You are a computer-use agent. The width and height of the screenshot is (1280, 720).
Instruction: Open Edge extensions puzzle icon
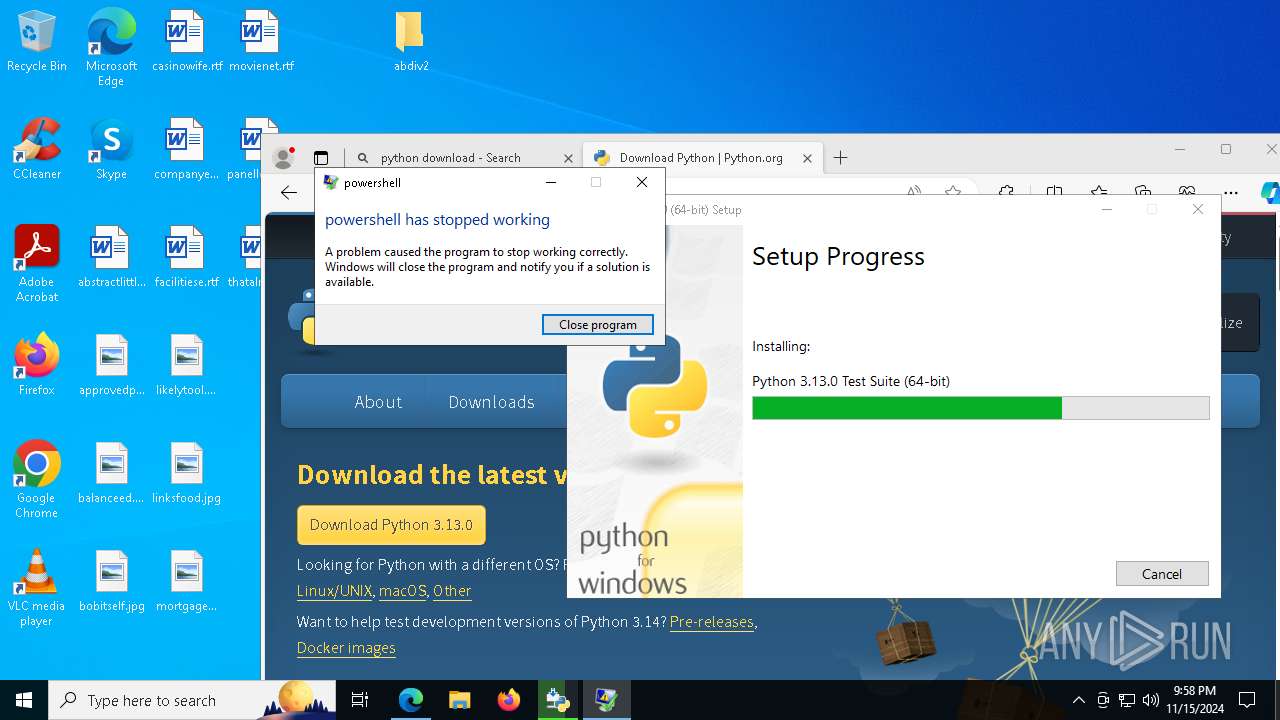point(1007,192)
